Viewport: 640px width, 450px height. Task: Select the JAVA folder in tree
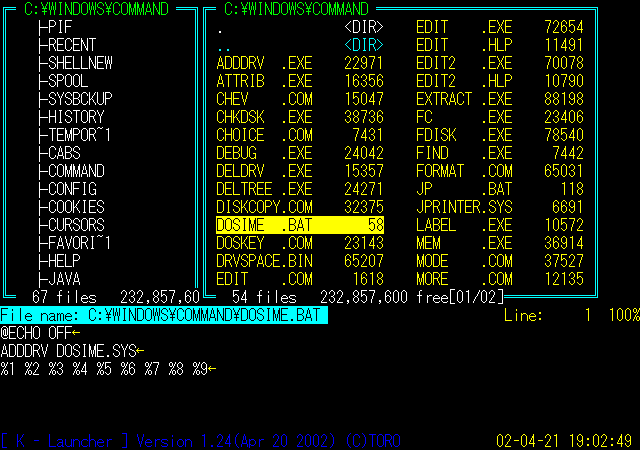coord(64,279)
